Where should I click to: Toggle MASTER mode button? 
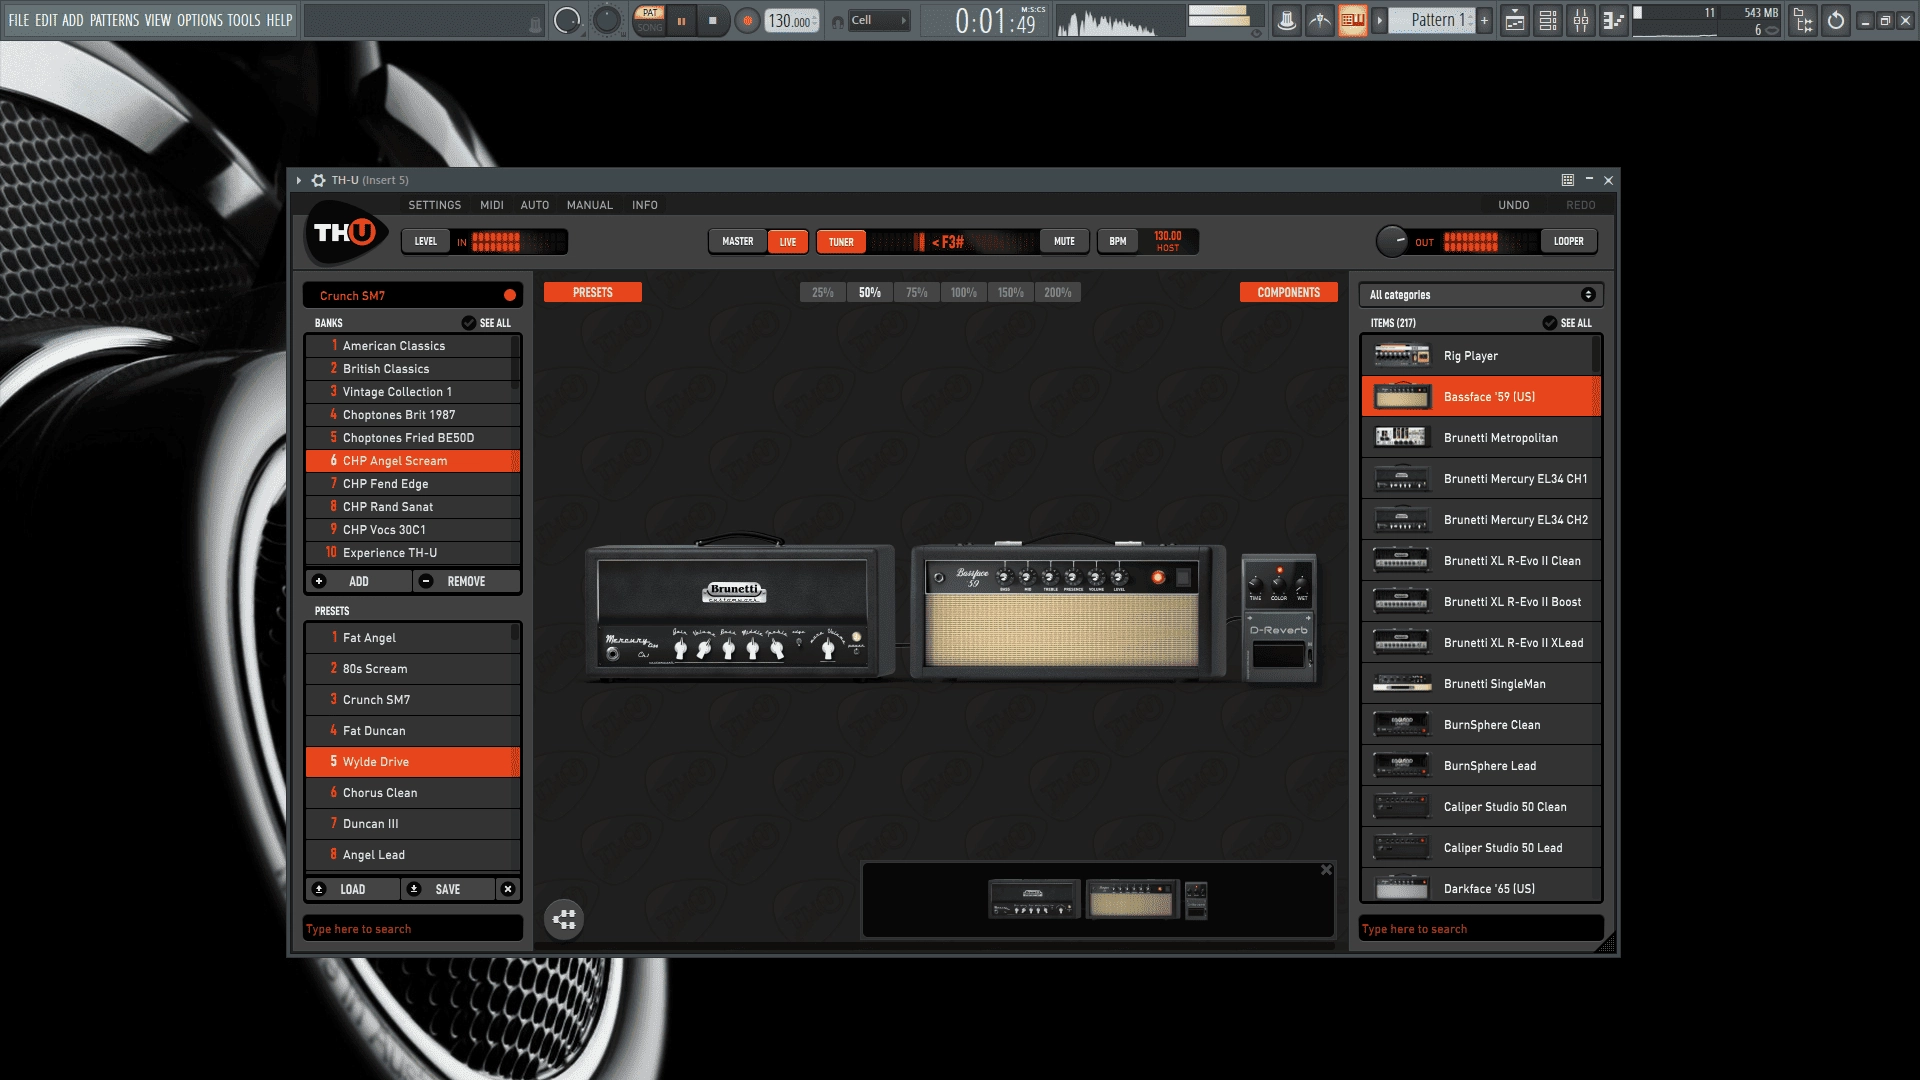click(x=738, y=242)
